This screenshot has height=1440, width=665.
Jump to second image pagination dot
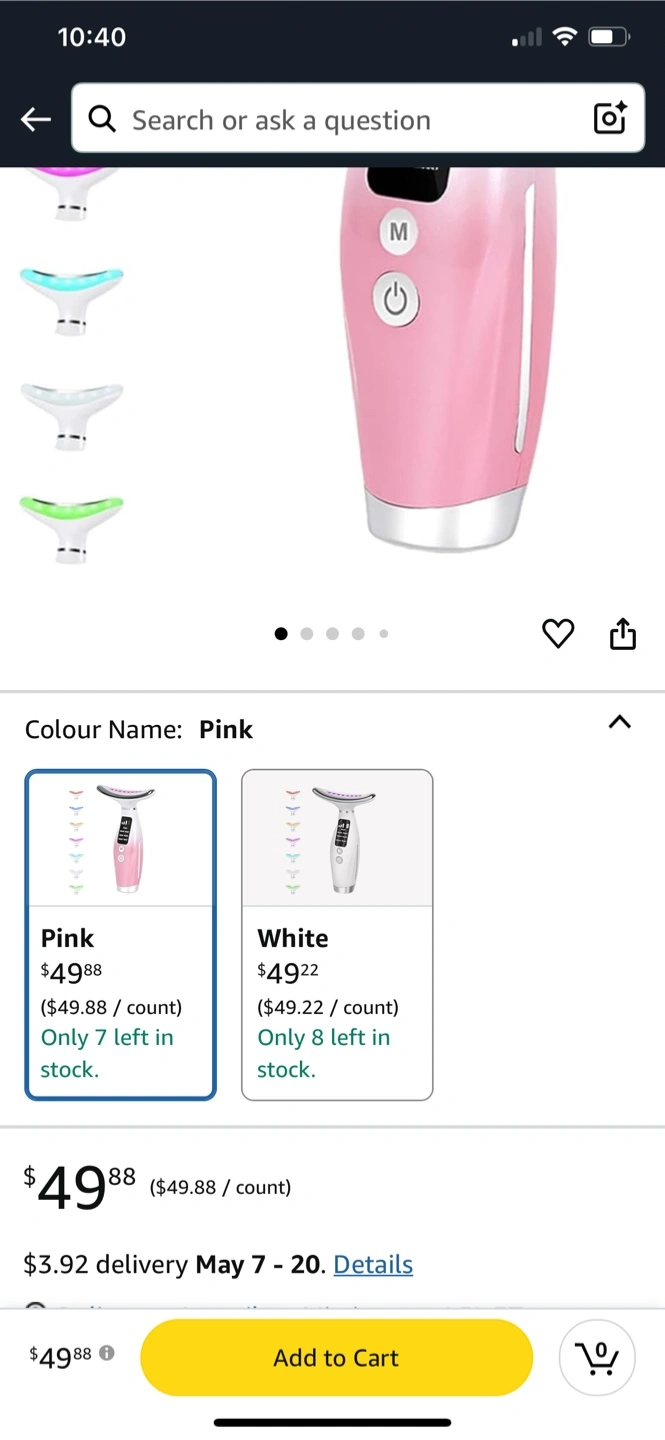pyautogui.click(x=307, y=633)
